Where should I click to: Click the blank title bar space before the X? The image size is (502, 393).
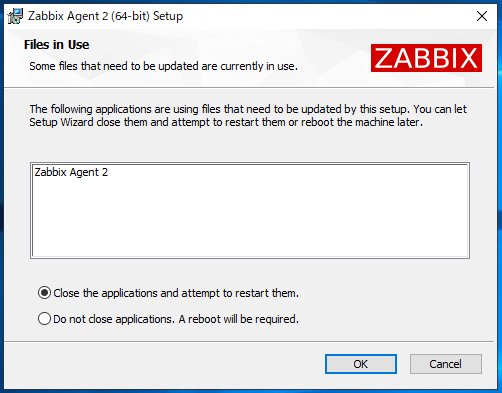327,16
